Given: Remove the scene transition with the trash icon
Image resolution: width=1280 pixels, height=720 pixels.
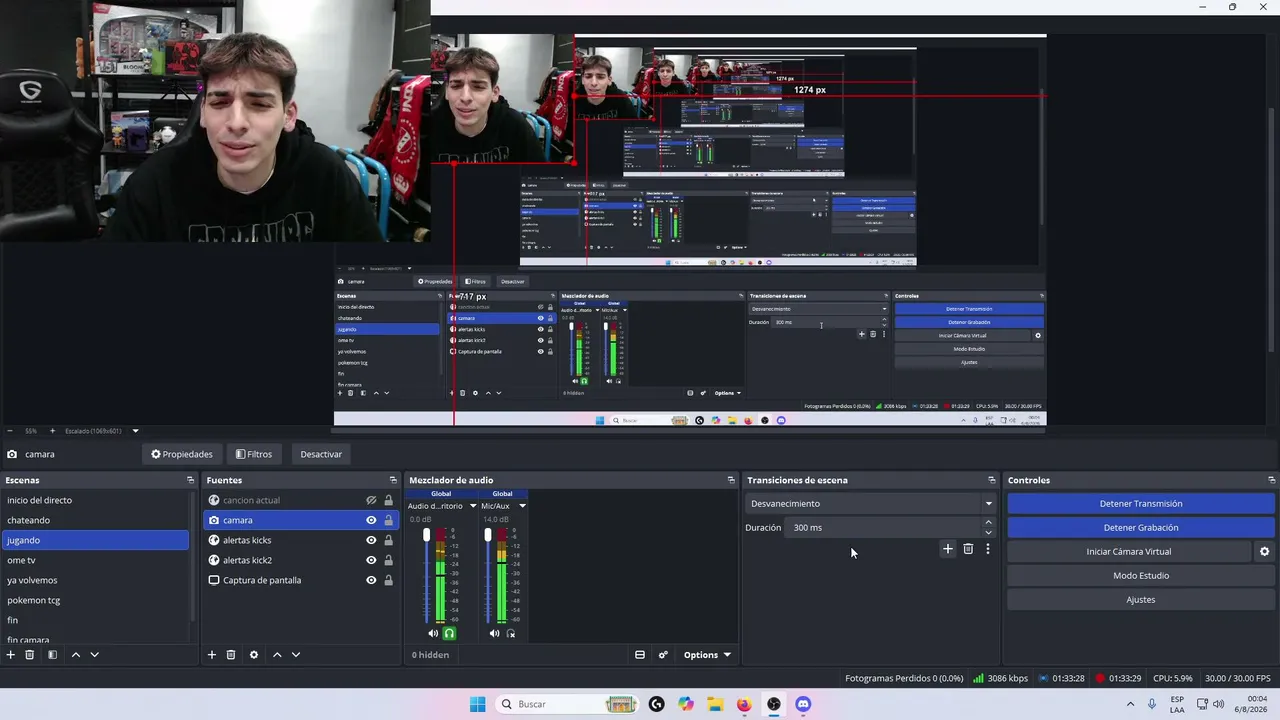Looking at the screenshot, I should pyautogui.click(x=968, y=549).
